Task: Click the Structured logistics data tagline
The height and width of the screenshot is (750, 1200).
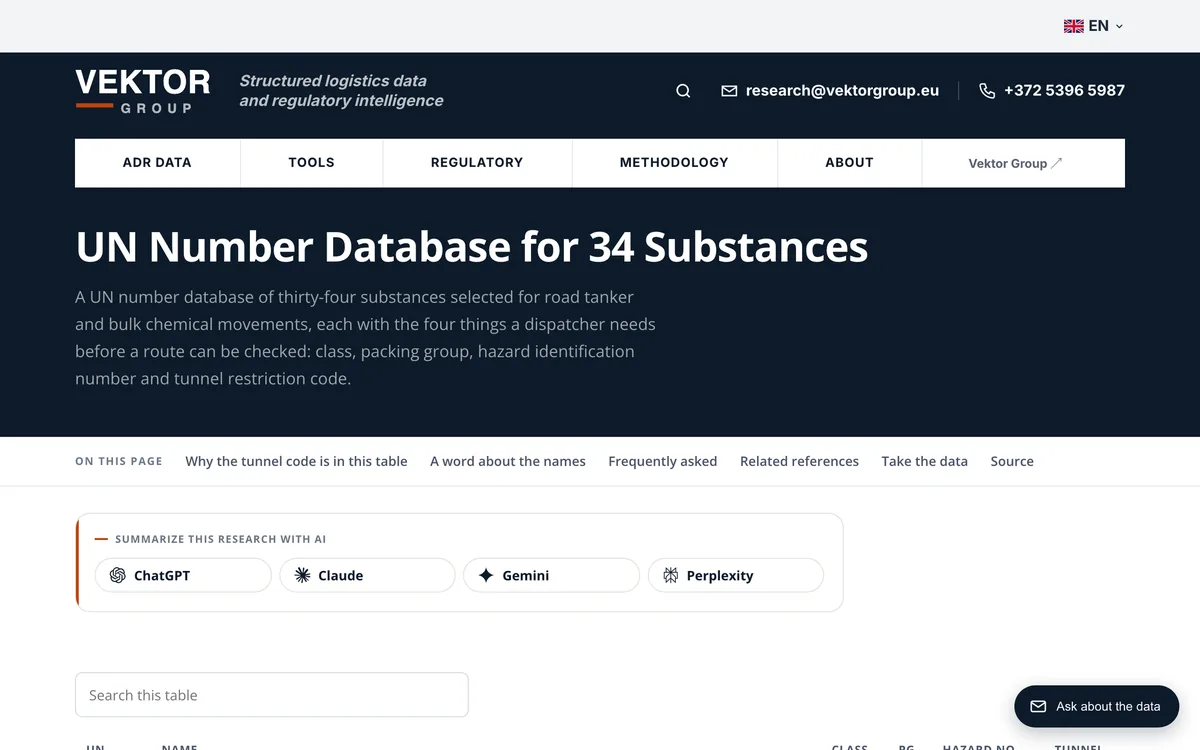Action: 341,90
